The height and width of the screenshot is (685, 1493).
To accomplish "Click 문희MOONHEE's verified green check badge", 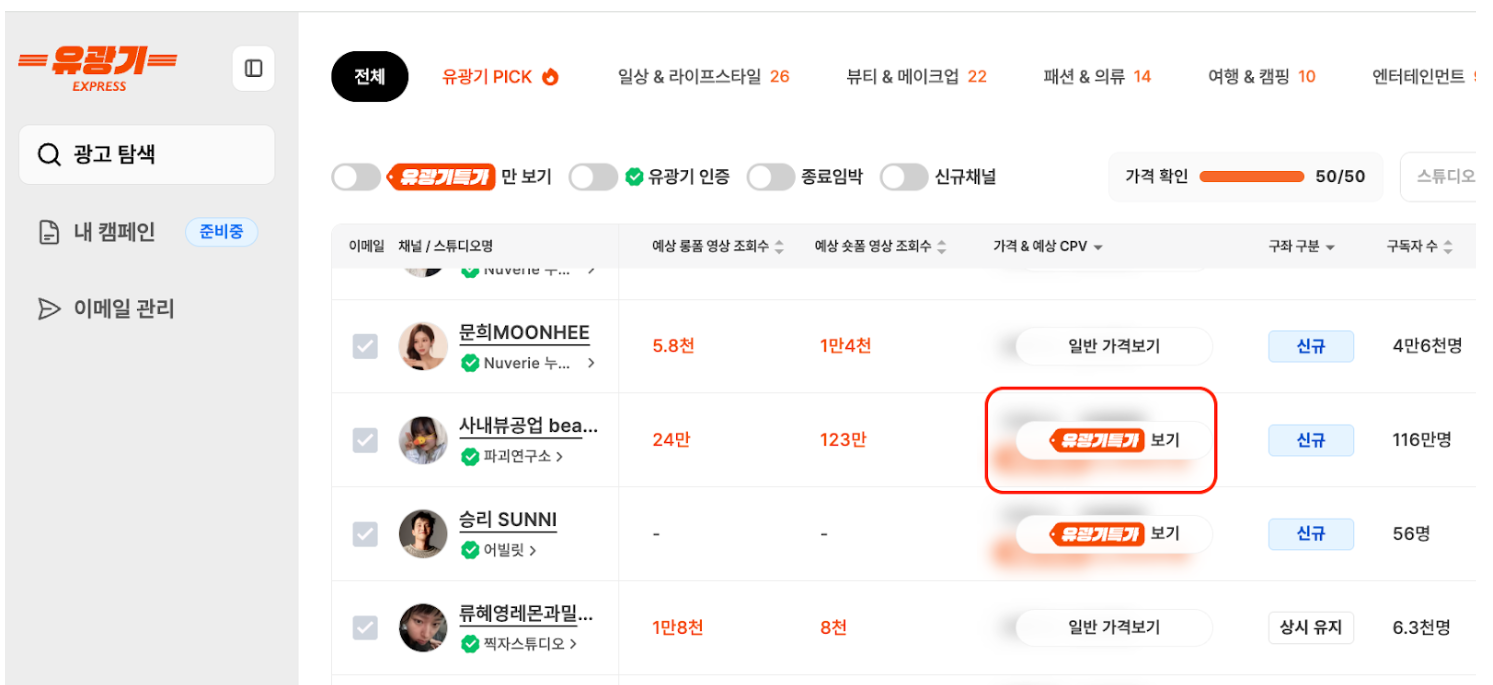I will [x=470, y=363].
